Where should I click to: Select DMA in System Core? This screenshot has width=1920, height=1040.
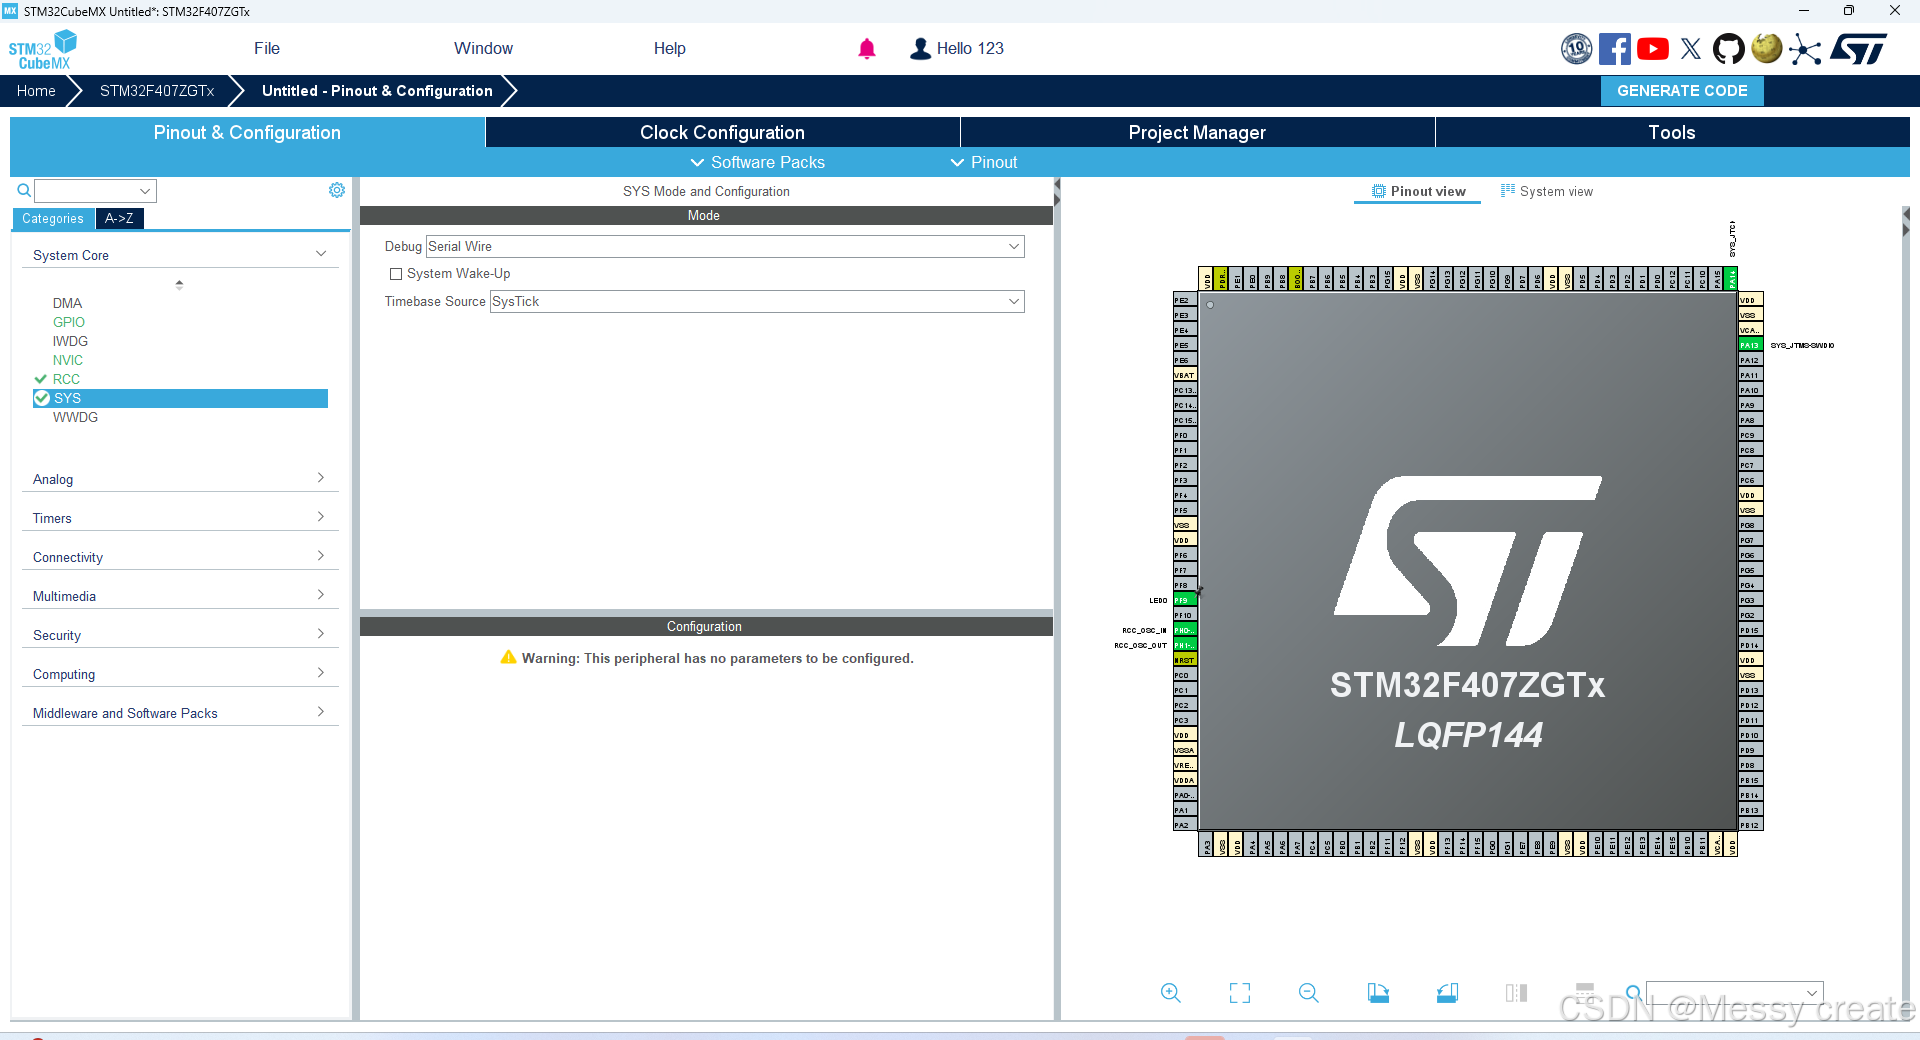point(68,303)
